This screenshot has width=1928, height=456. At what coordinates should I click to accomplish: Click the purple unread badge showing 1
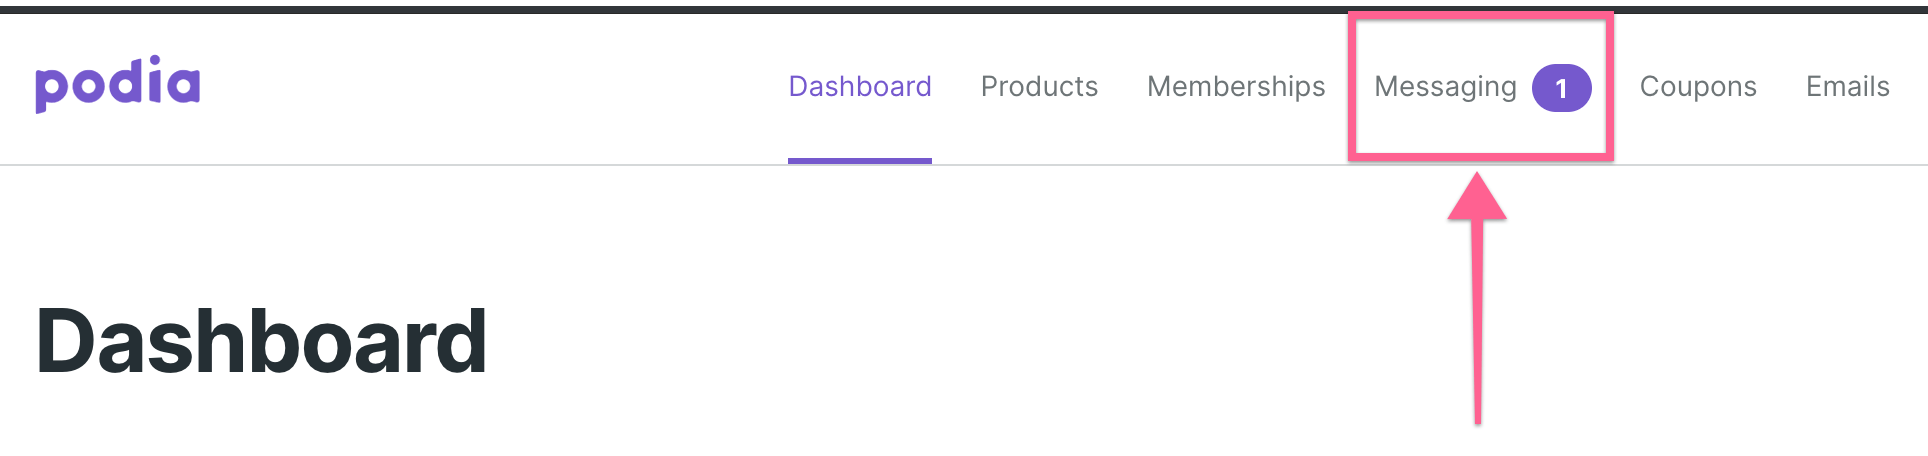coord(1561,88)
